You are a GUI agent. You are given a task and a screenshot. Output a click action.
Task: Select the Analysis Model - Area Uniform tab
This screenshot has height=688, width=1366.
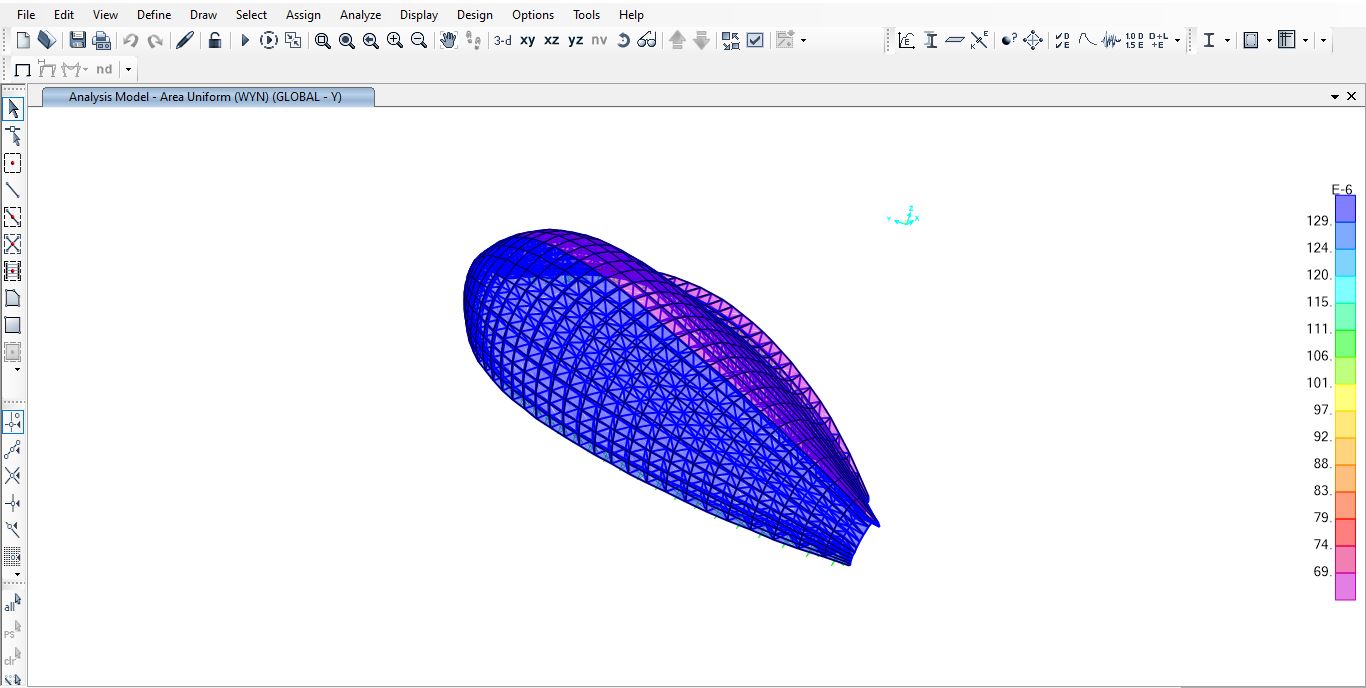click(x=207, y=97)
